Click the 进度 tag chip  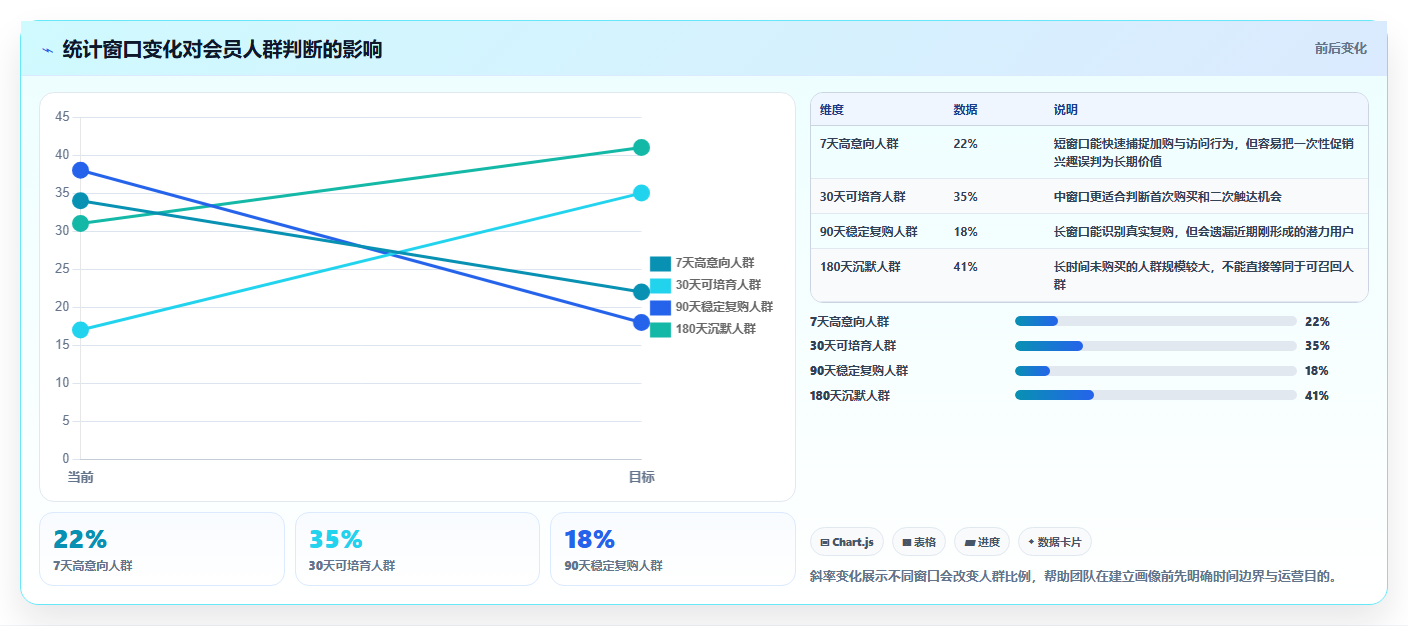[982, 542]
